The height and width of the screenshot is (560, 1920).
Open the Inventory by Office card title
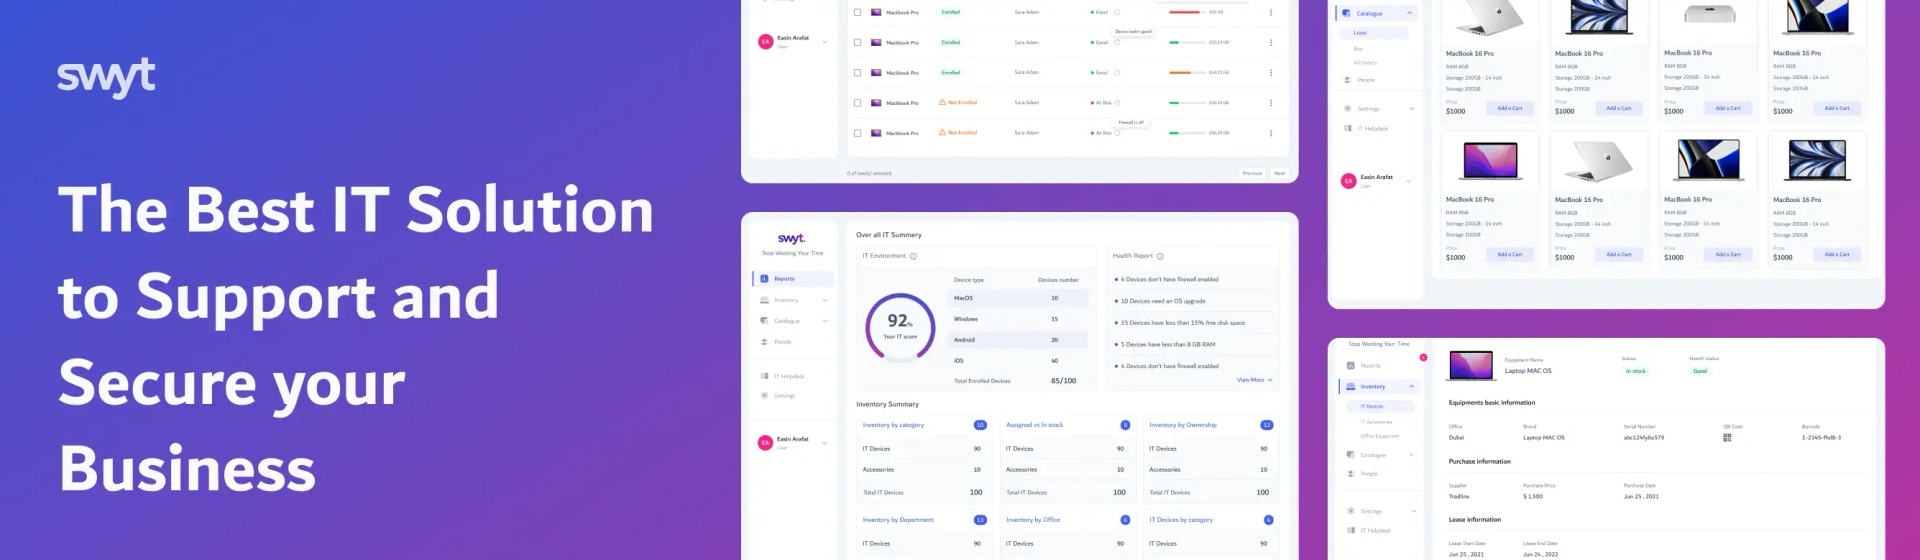pyautogui.click(x=1033, y=520)
